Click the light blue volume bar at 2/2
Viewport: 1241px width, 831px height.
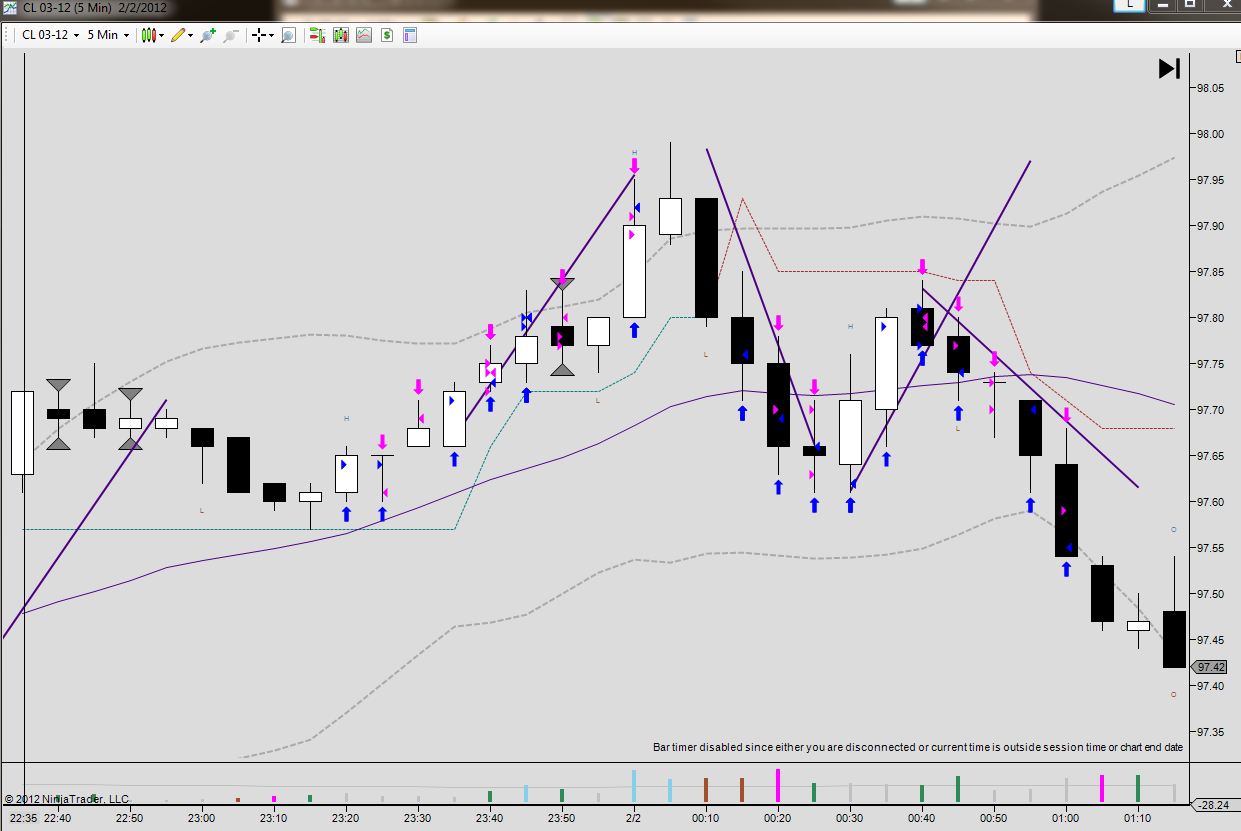pyautogui.click(x=634, y=785)
